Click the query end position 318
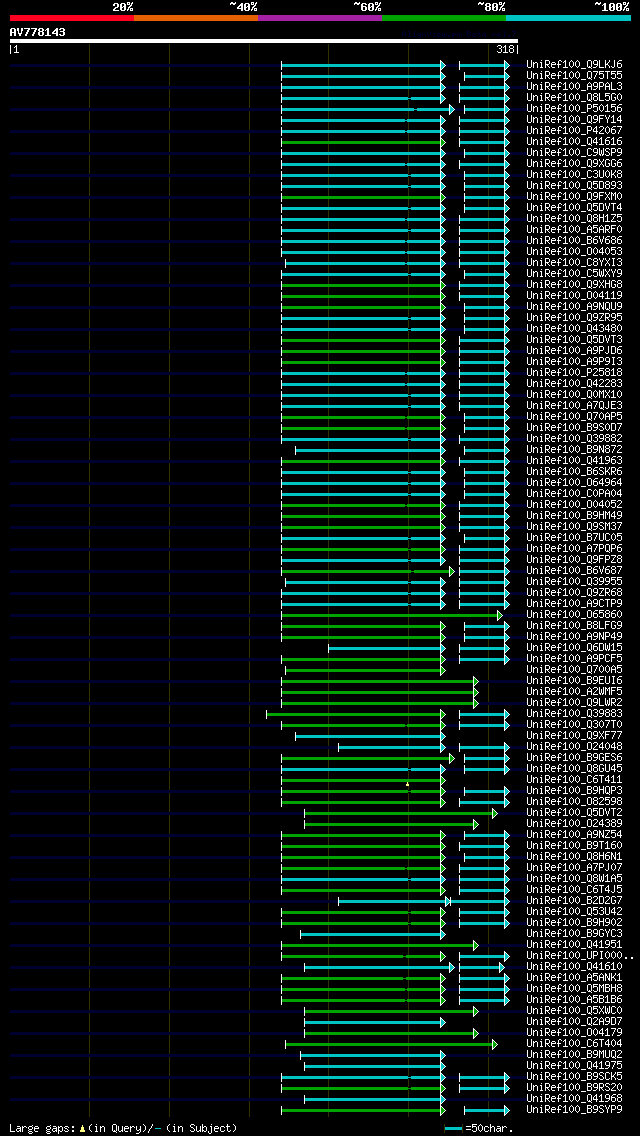This screenshot has width=640, height=1136. 505,49
